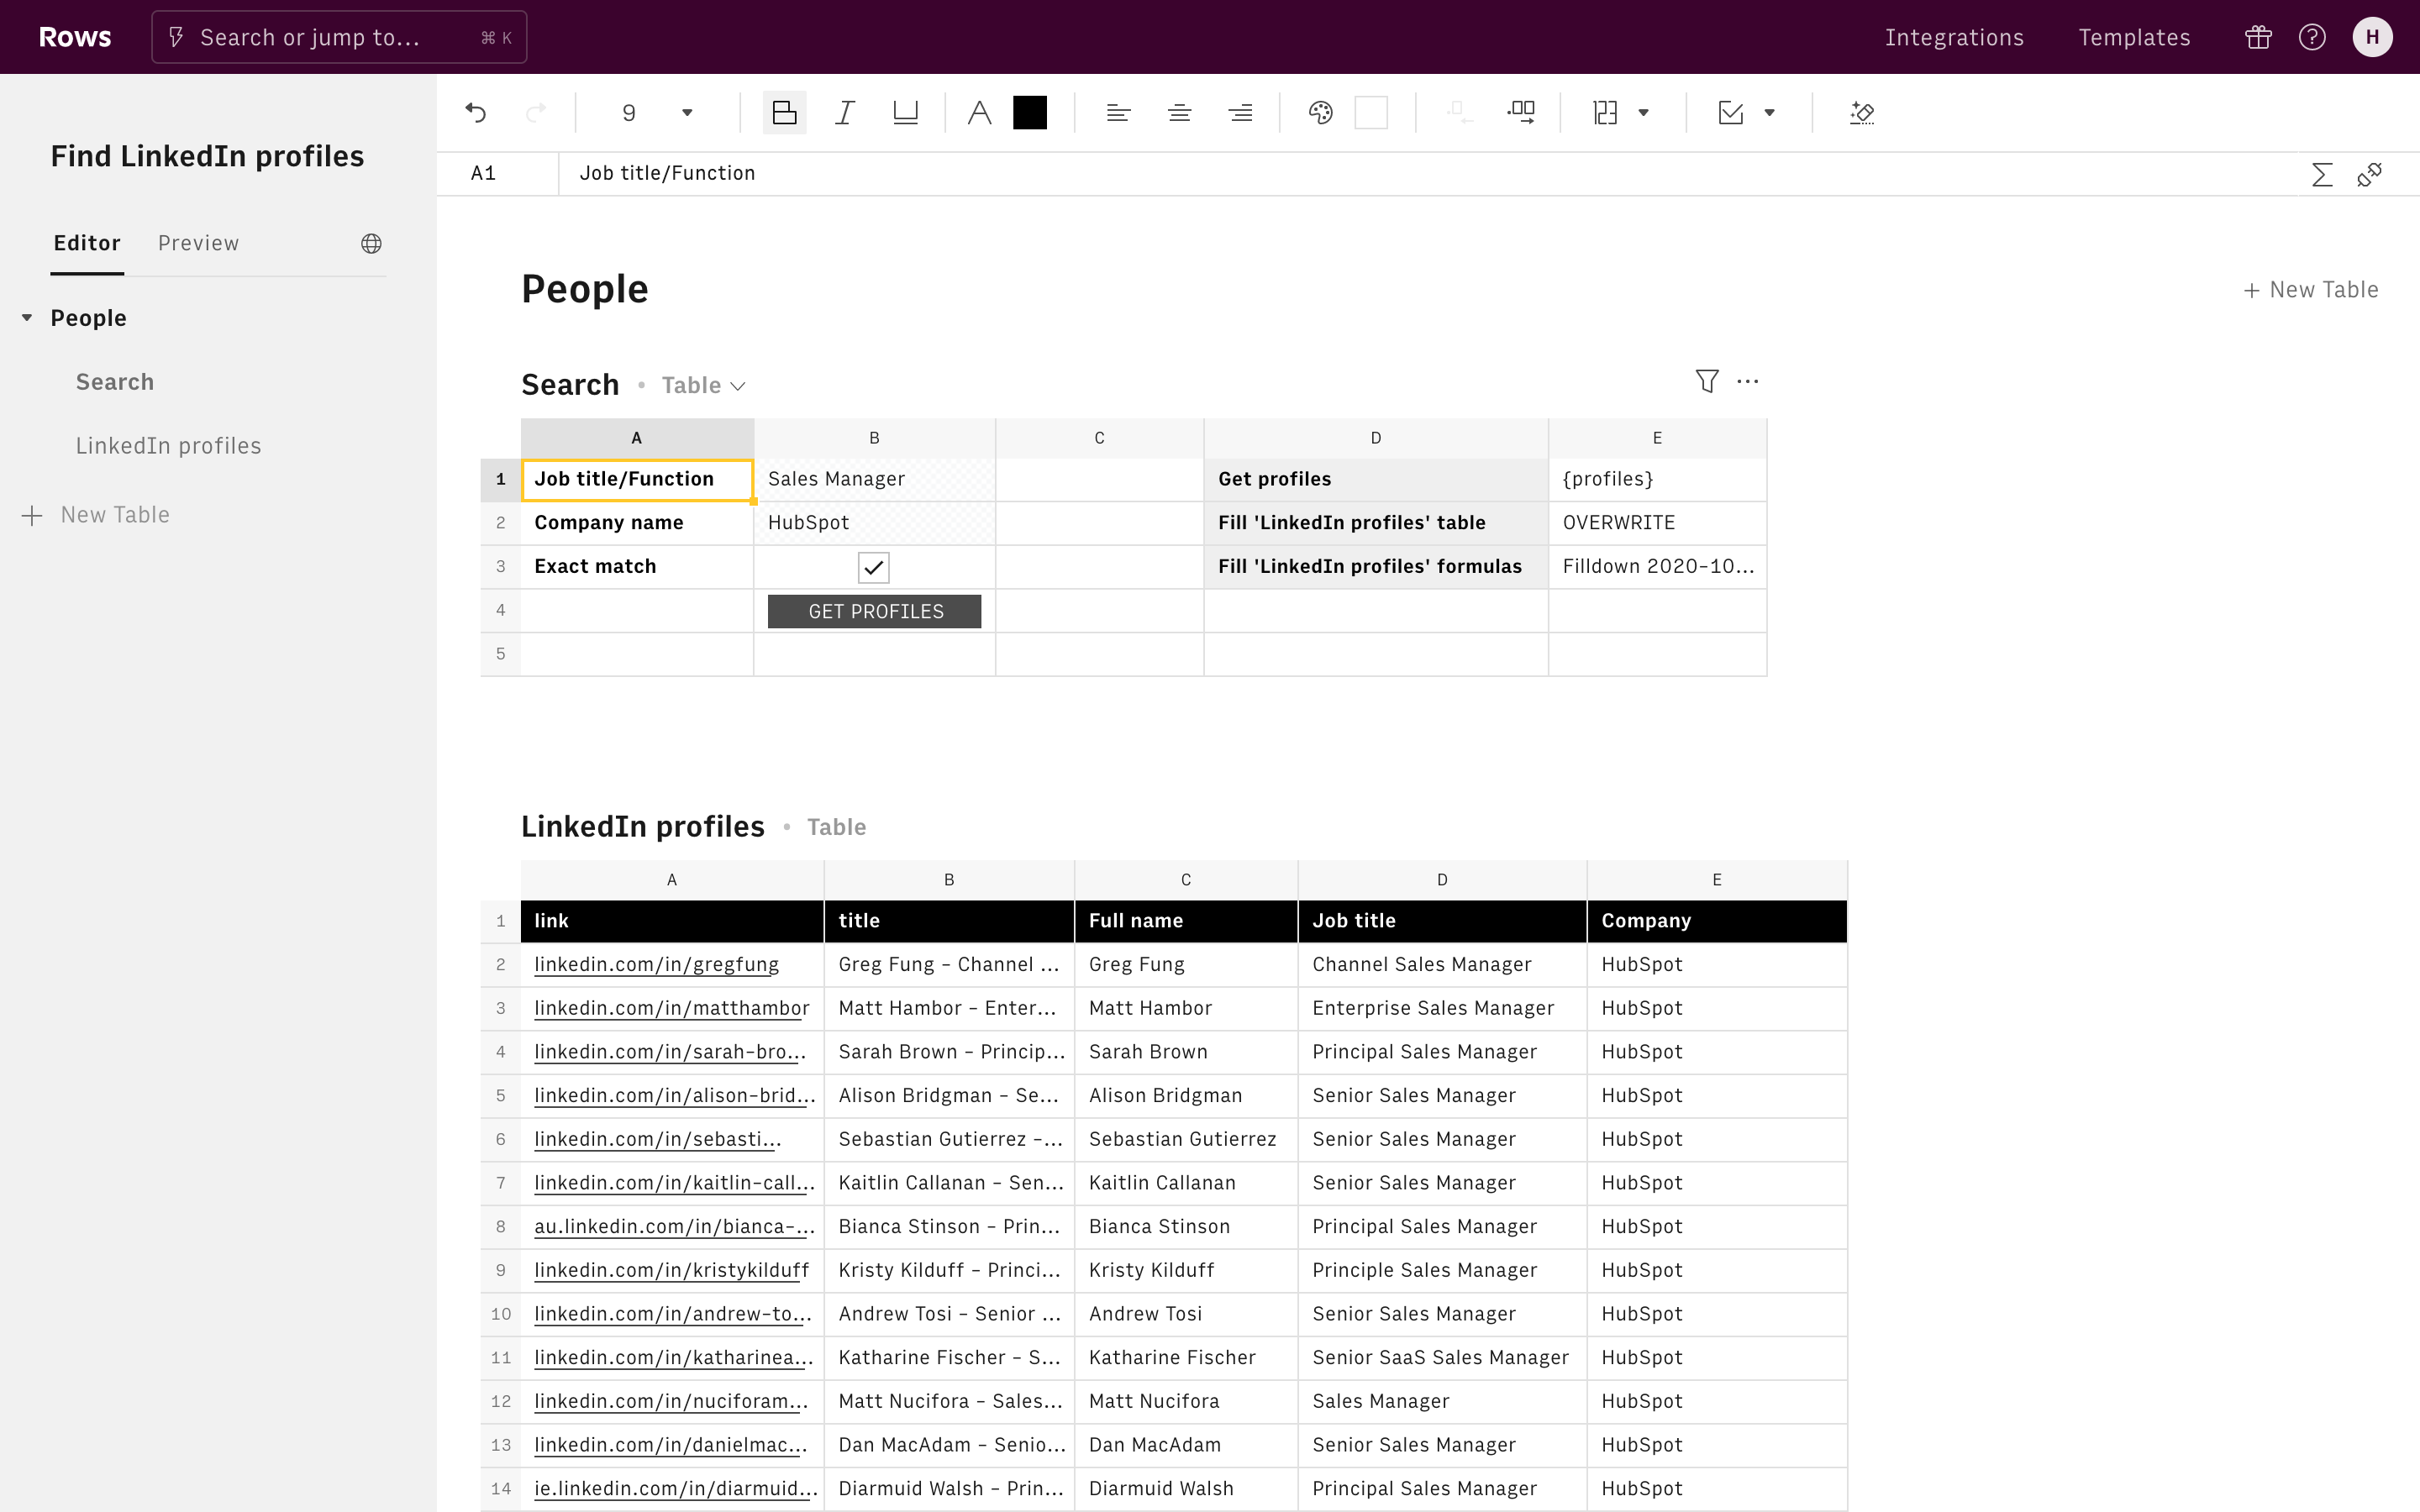Viewport: 2420px width, 1512px height.
Task: Click the Search table filter icon
Action: coord(1707,381)
